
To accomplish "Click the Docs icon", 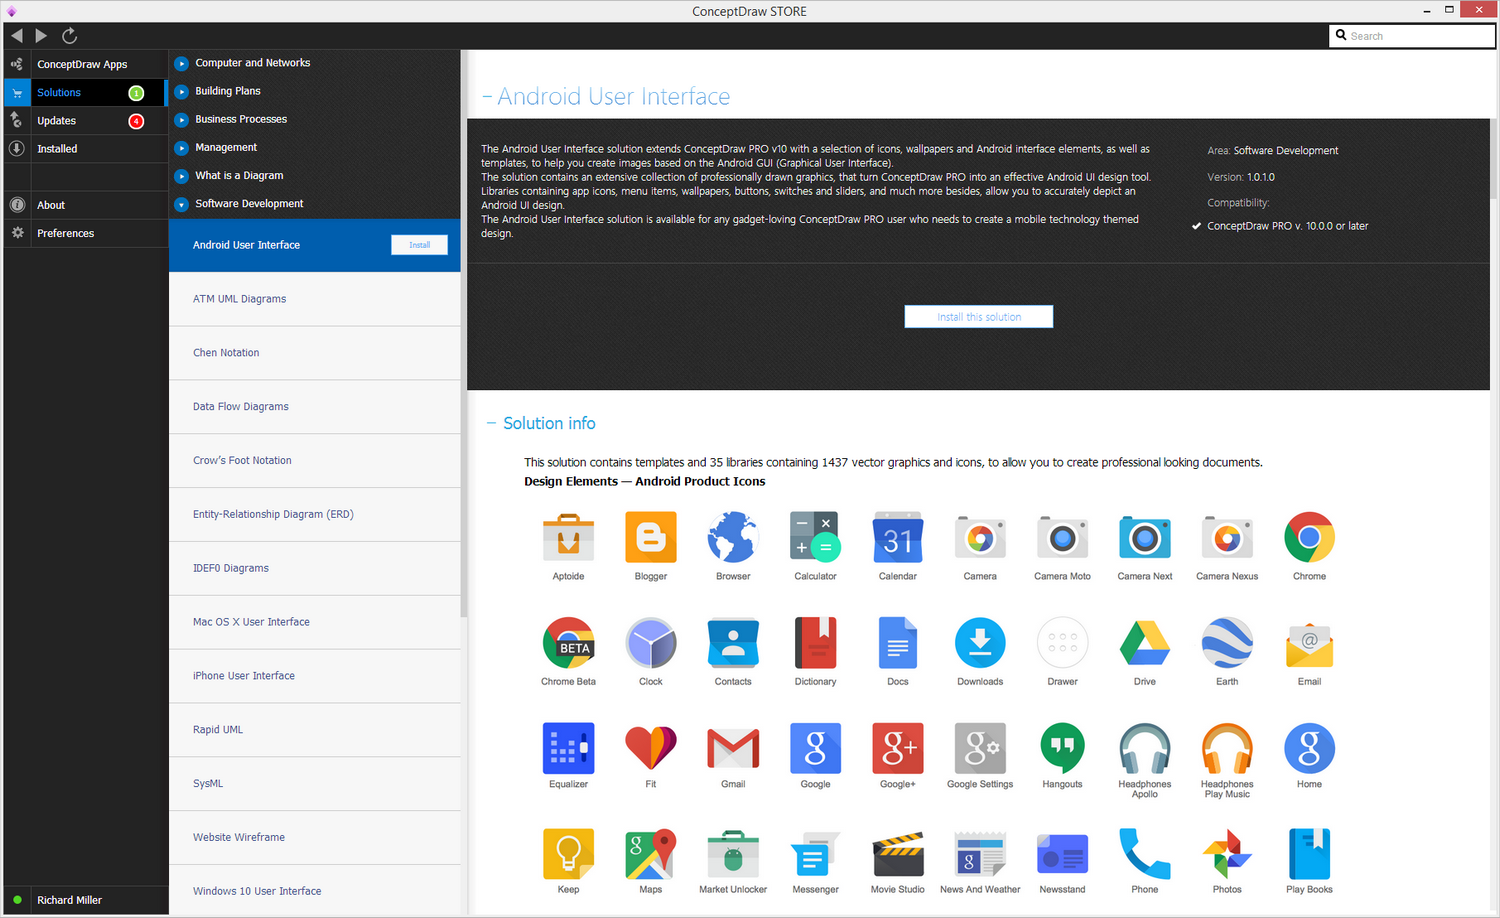I will (898, 643).
